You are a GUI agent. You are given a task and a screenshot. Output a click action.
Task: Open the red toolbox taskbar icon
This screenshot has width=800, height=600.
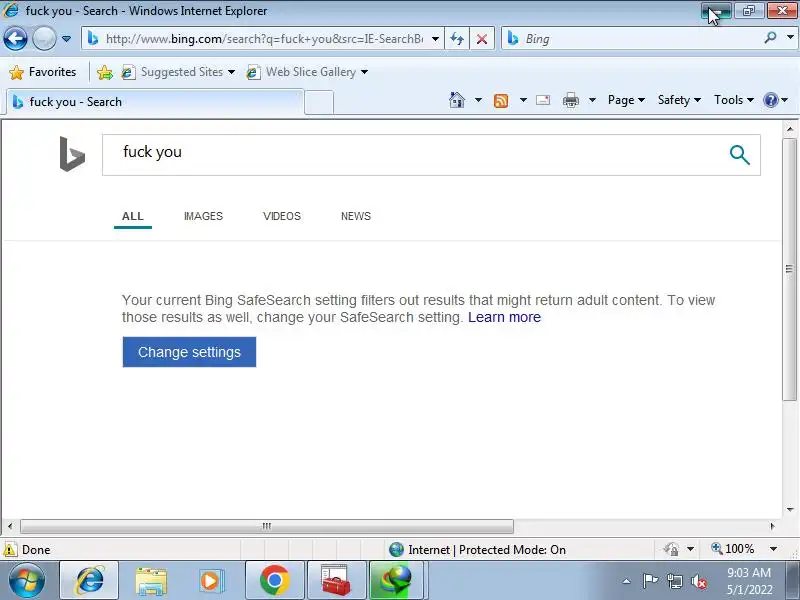pyautogui.click(x=336, y=581)
